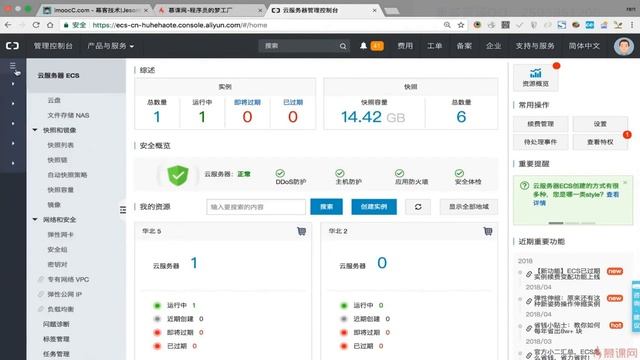This screenshot has height=360, width=640.
Task: Open 产品与服务 dropdown menu
Action: coord(111,46)
